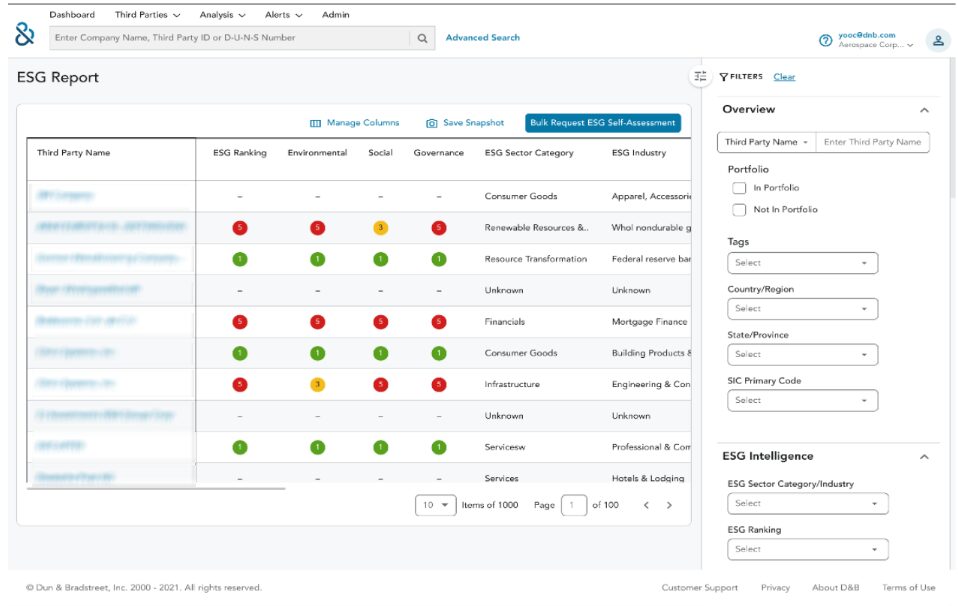Click the Mortgage Finance industry cell

tap(649, 322)
